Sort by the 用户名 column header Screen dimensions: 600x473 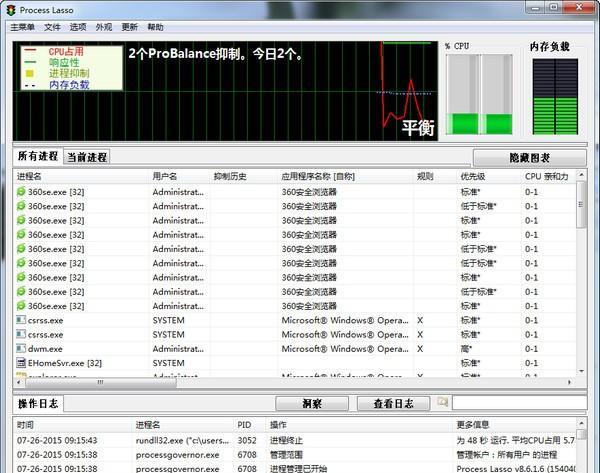pos(165,176)
